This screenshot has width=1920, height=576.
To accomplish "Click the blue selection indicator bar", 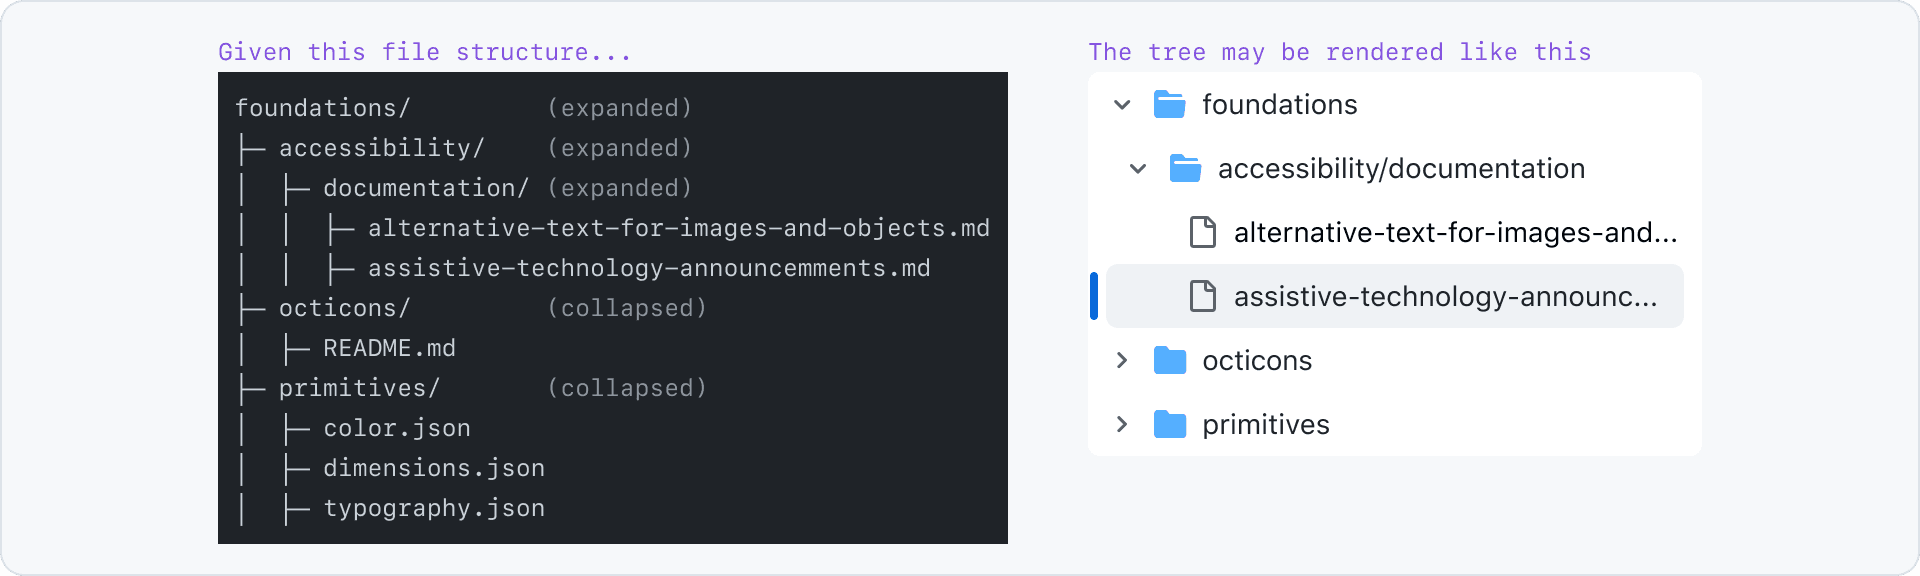I will tap(1094, 296).
